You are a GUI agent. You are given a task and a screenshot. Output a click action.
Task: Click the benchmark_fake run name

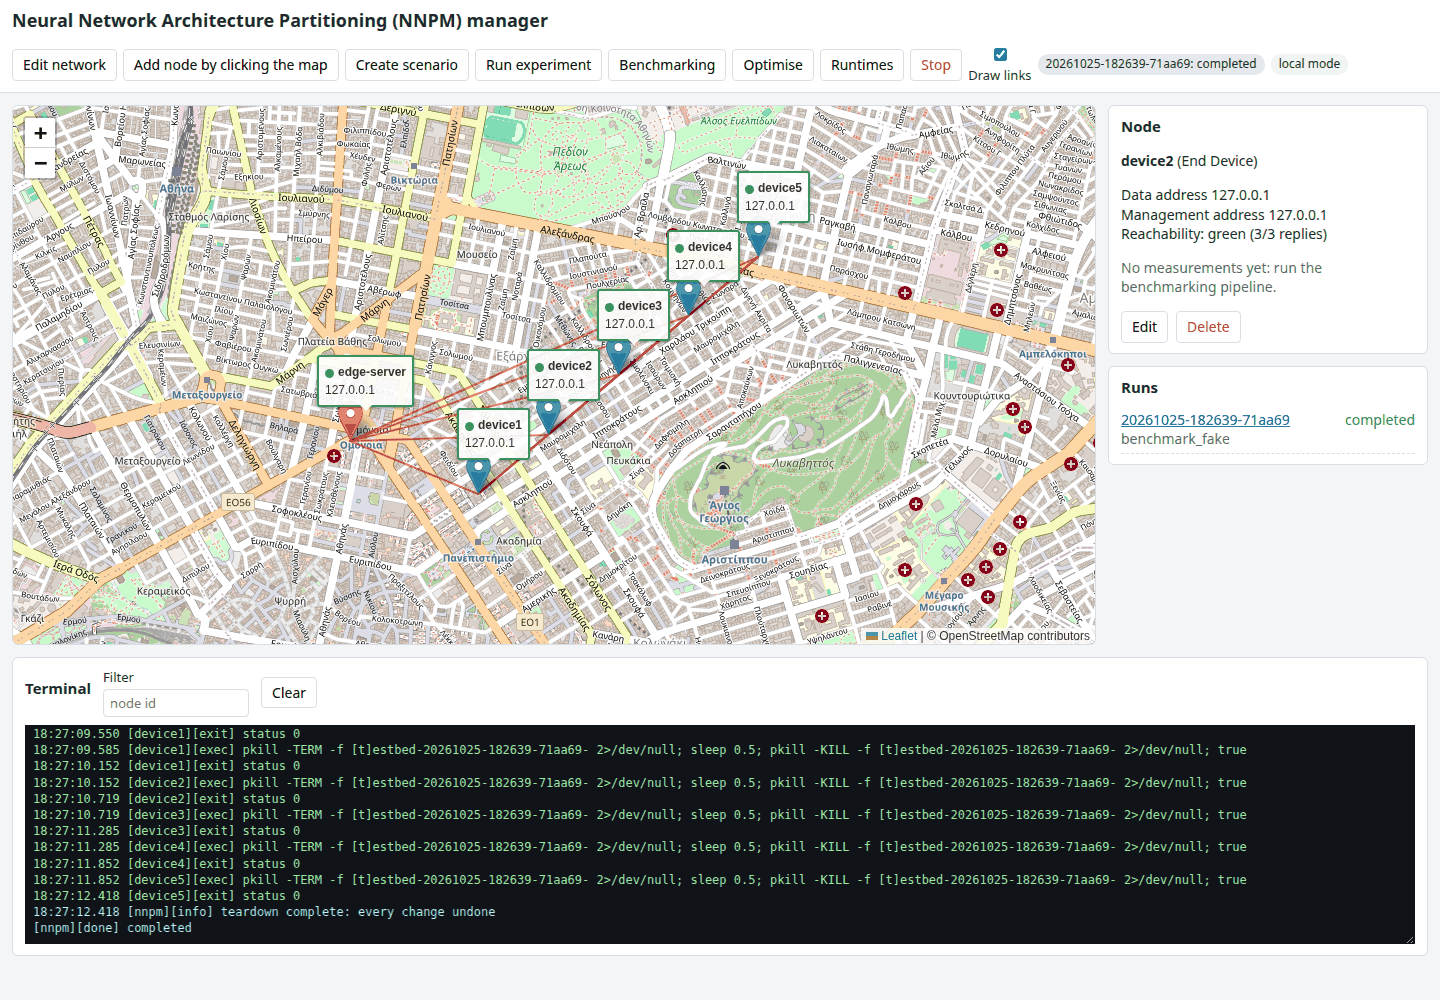(x=1175, y=439)
